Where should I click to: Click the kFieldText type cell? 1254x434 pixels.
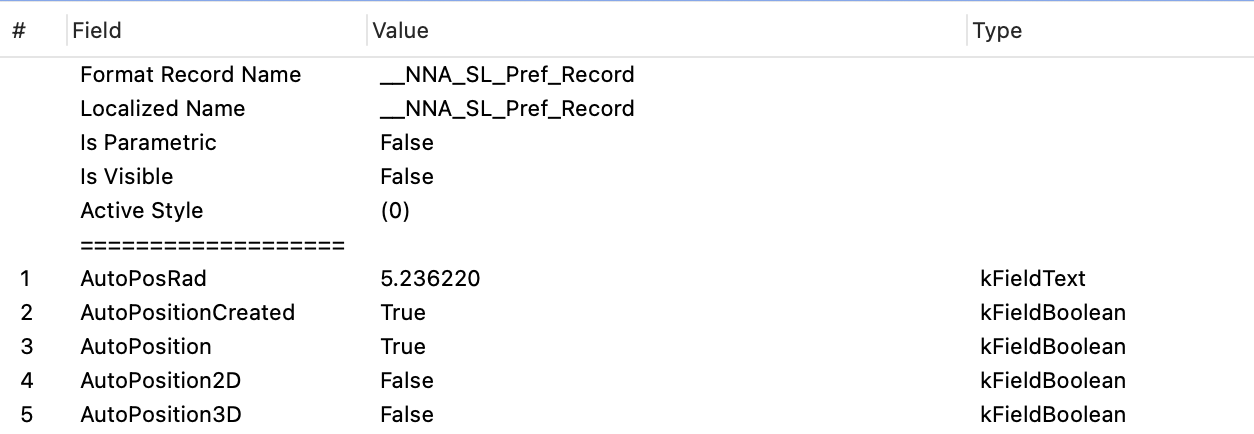click(1033, 279)
